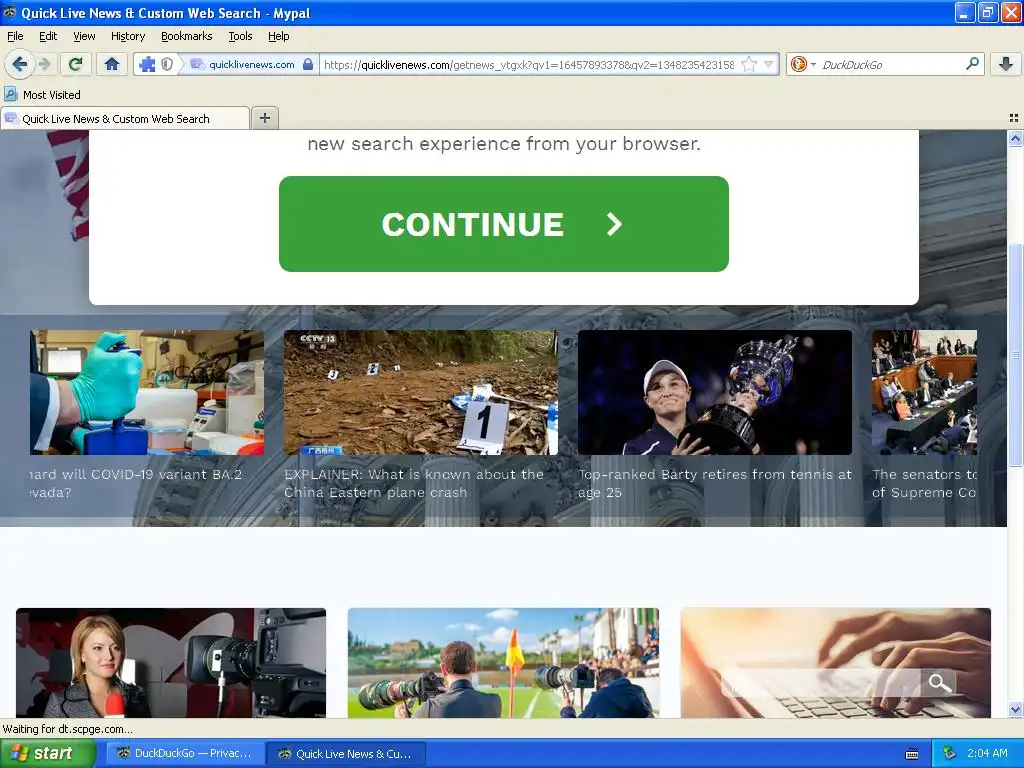Image resolution: width=1024 pixels, height=768 pixels.
Task: Open the puzzle-piece extensions icon in address bar
Action: [148, 64]
